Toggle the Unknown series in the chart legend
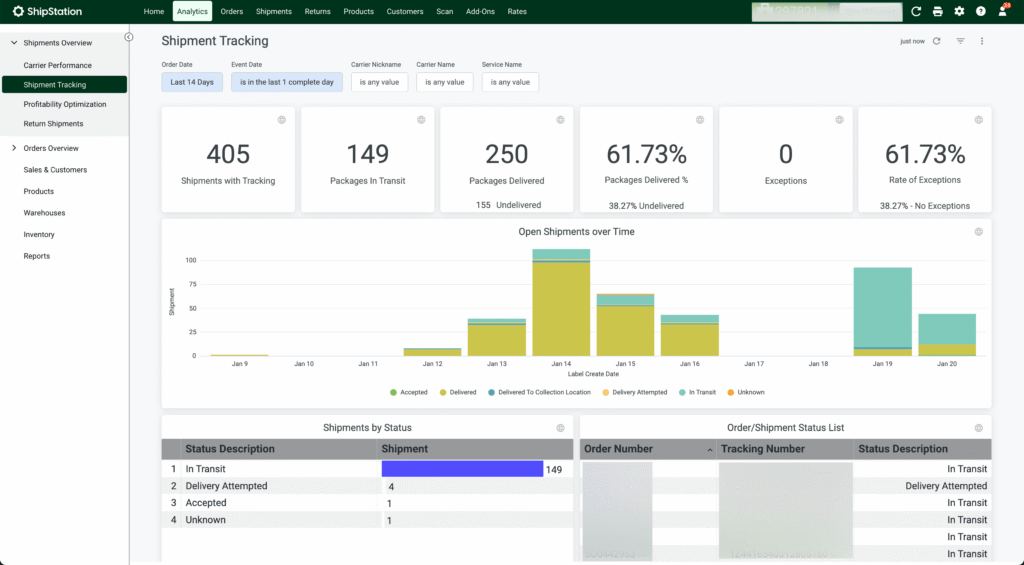Screen dimensions: 1024x565 coord(746,392)
